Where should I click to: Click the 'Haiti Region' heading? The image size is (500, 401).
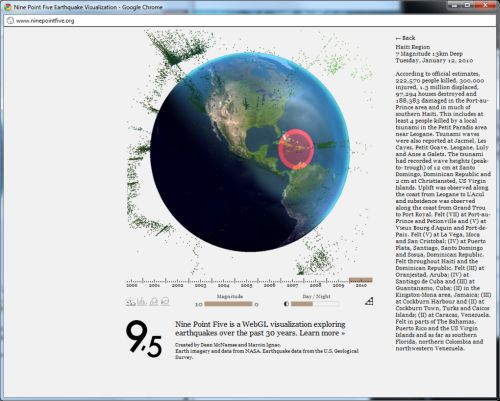(413, 47)
